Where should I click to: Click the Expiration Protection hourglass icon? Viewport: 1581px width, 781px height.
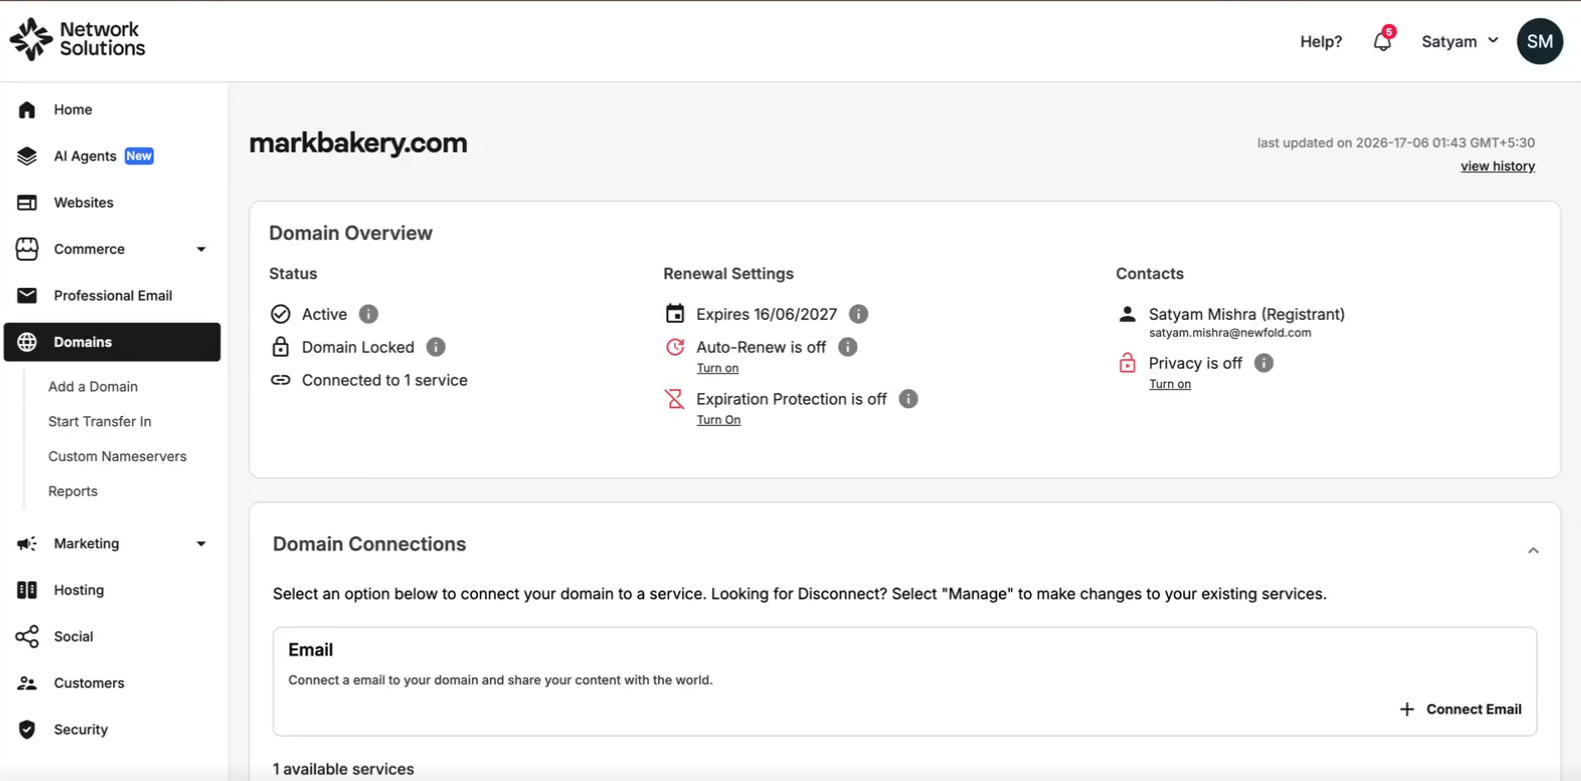click(x=675, y=399)
